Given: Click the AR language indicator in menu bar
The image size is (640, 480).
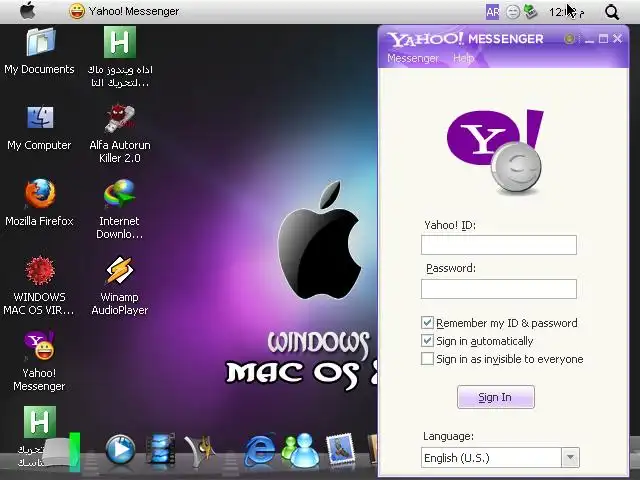Looking at the screenshot, I should 492,12.
